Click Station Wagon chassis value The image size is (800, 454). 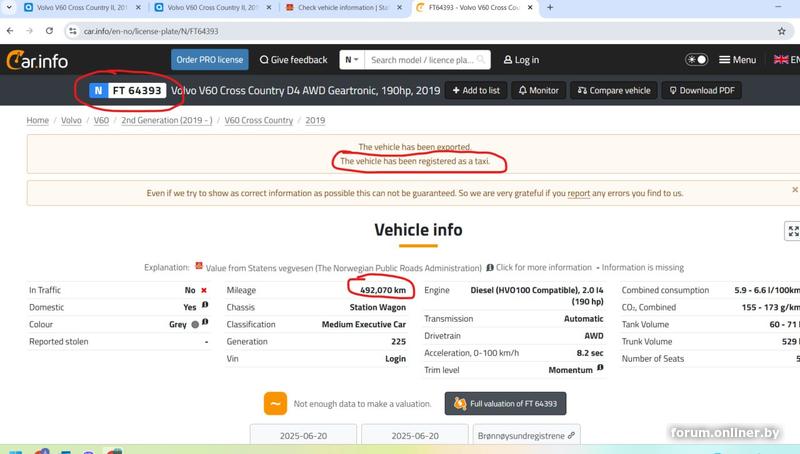coord(378,308)
